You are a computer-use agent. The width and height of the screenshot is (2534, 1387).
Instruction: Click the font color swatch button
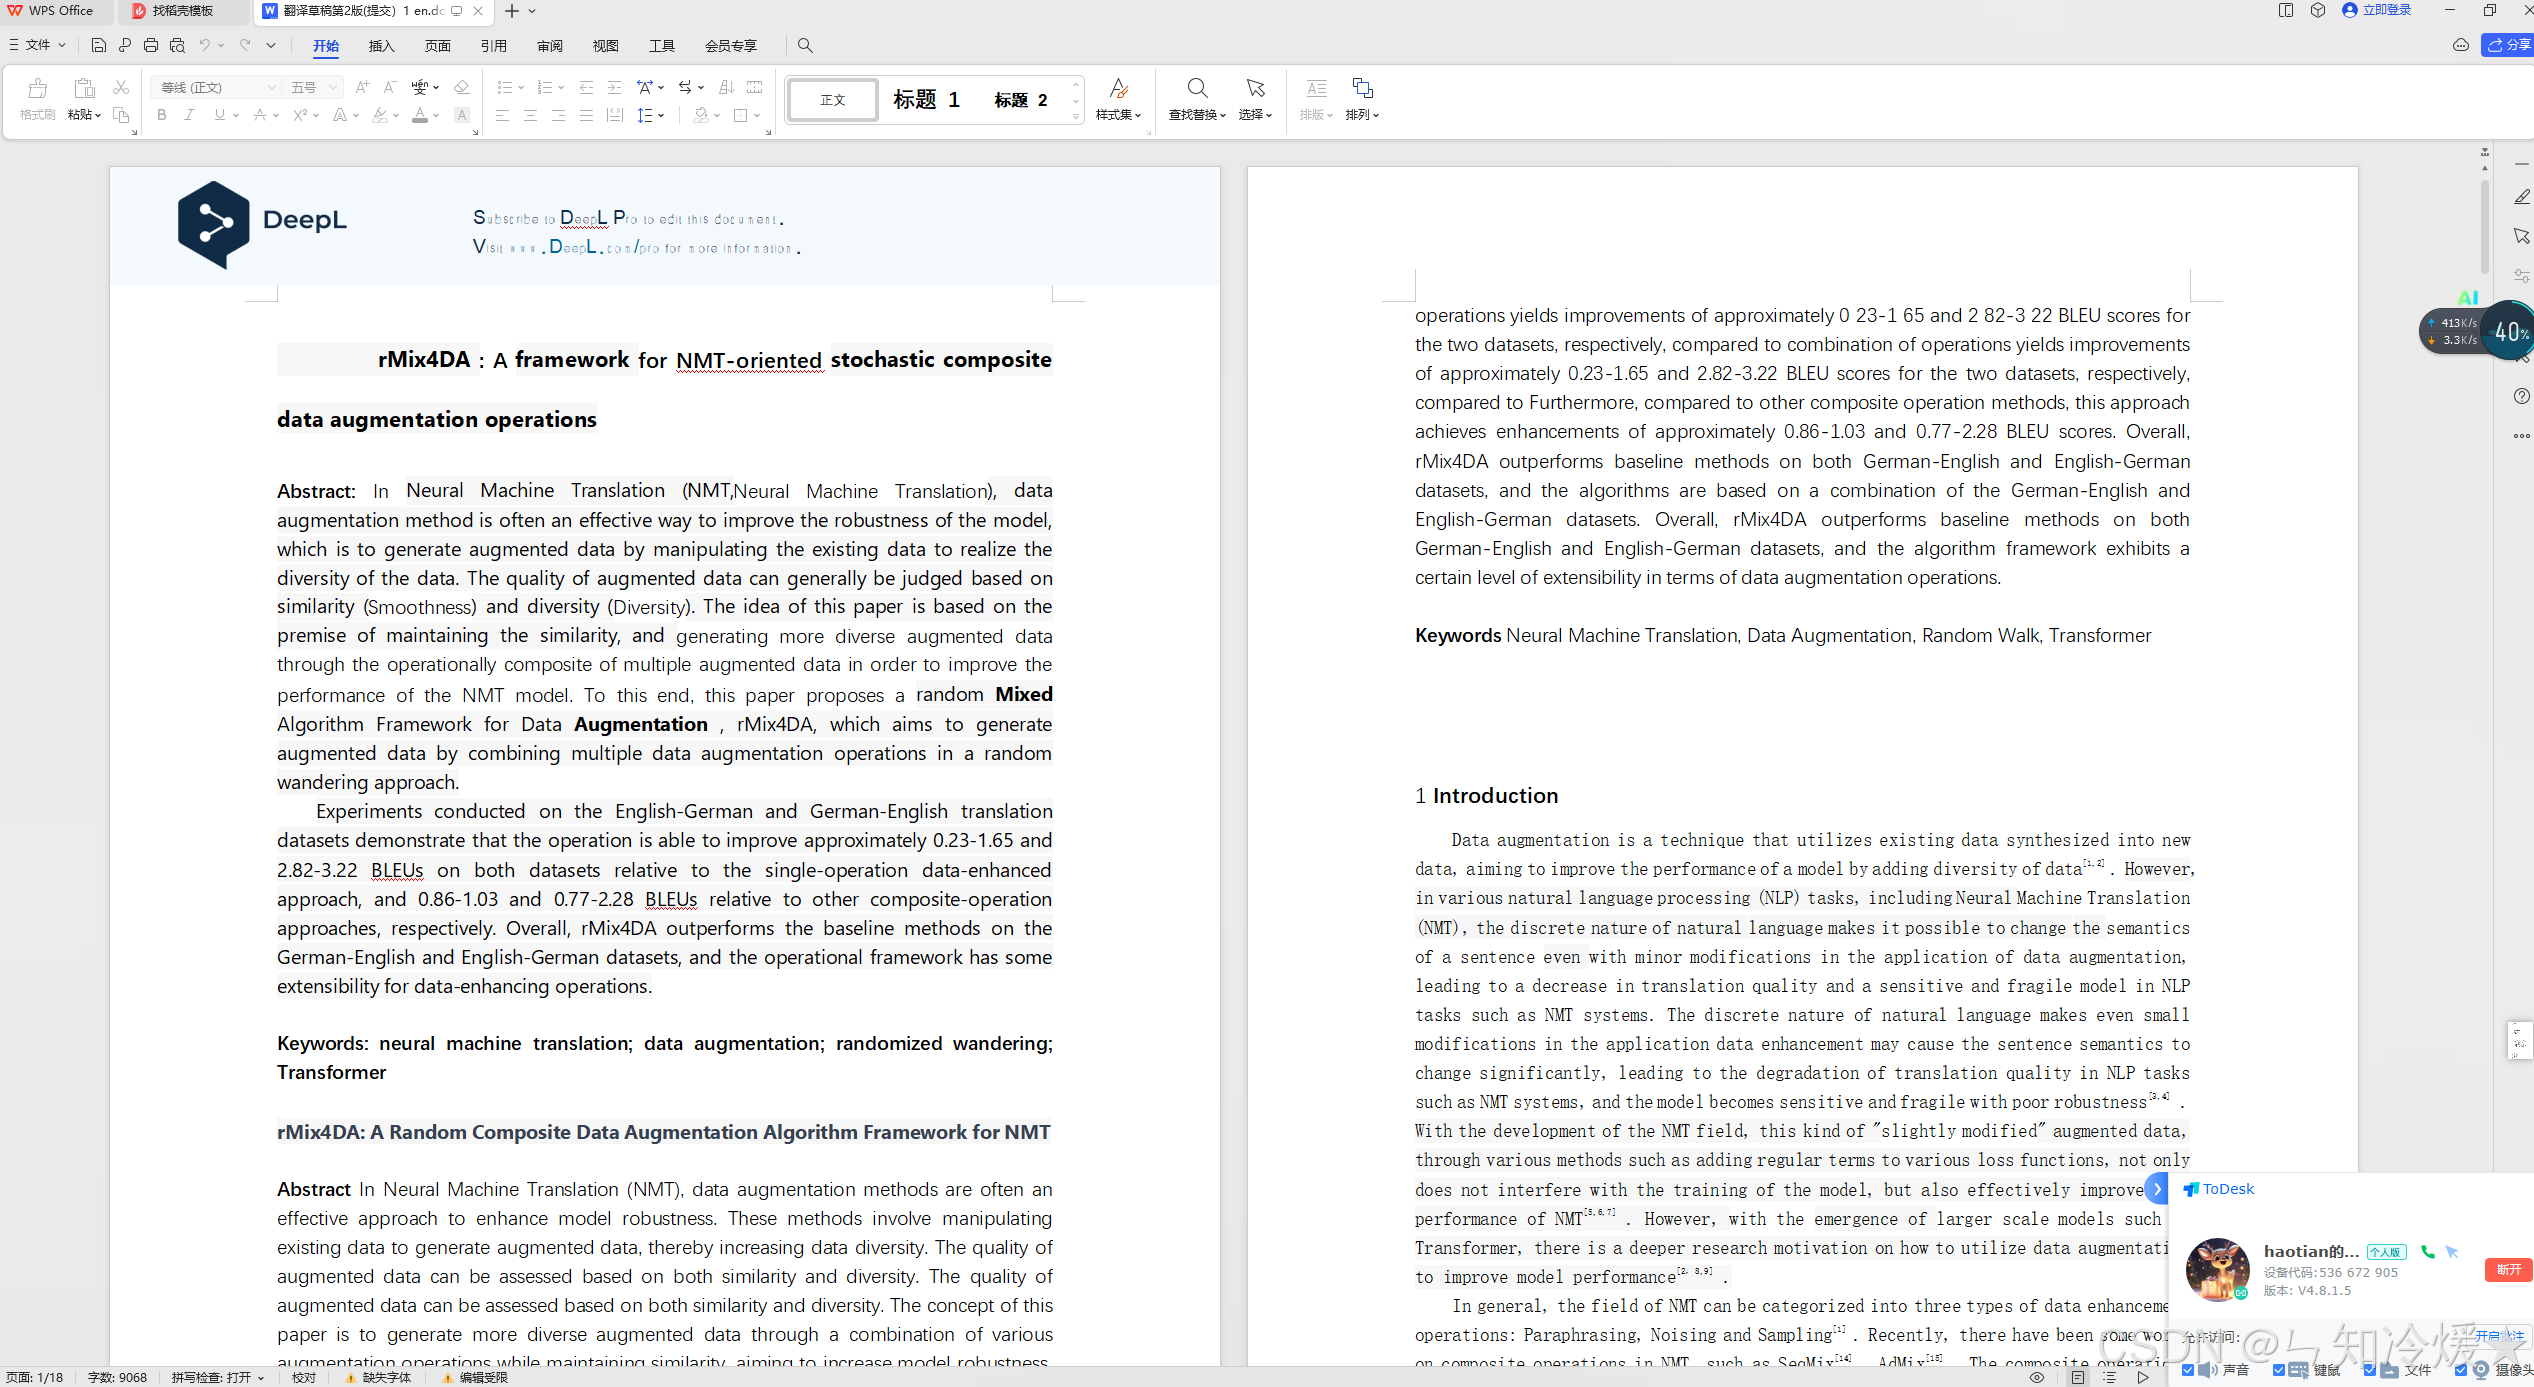[420, 115]
